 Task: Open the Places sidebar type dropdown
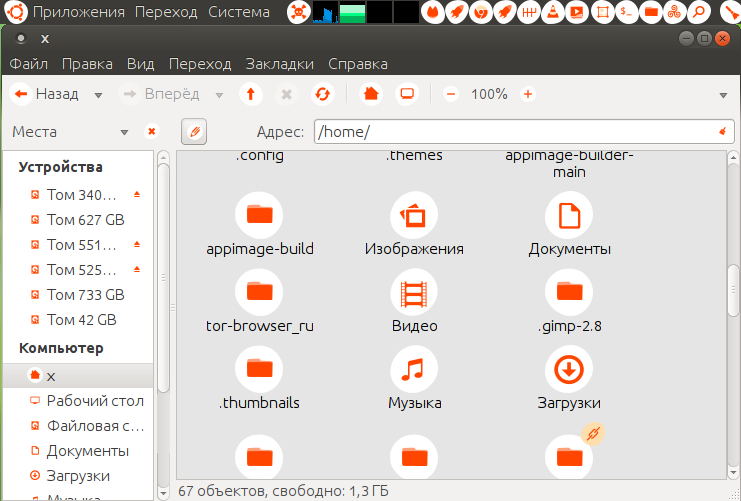click(124, 132)
